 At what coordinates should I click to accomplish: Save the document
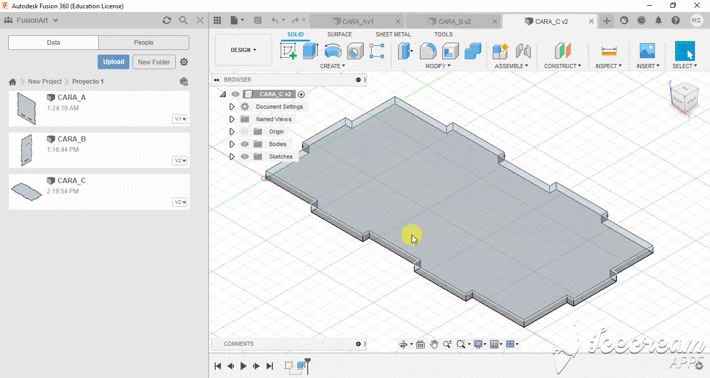click(x=258, y=20)
